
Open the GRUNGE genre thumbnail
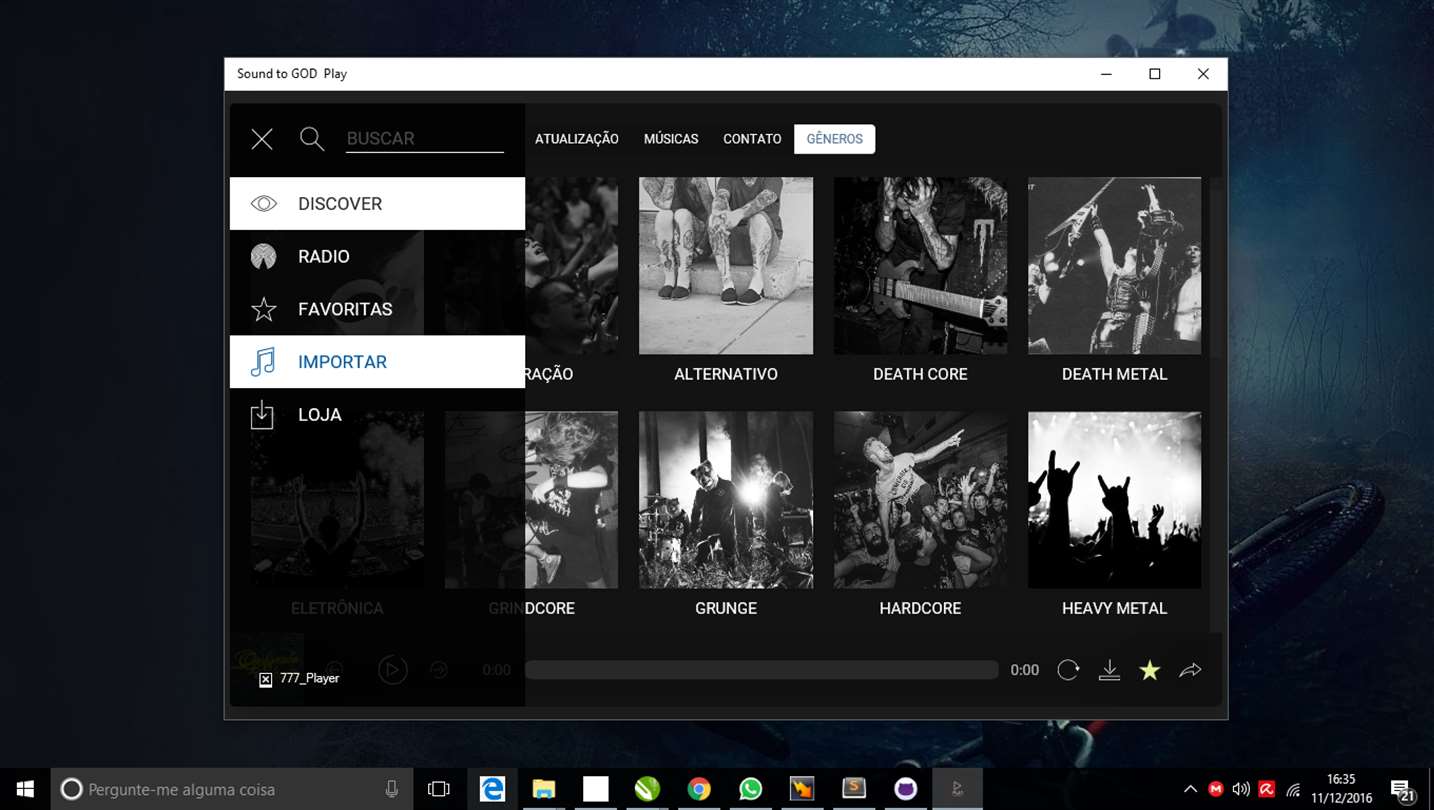[x=726, y=500]
